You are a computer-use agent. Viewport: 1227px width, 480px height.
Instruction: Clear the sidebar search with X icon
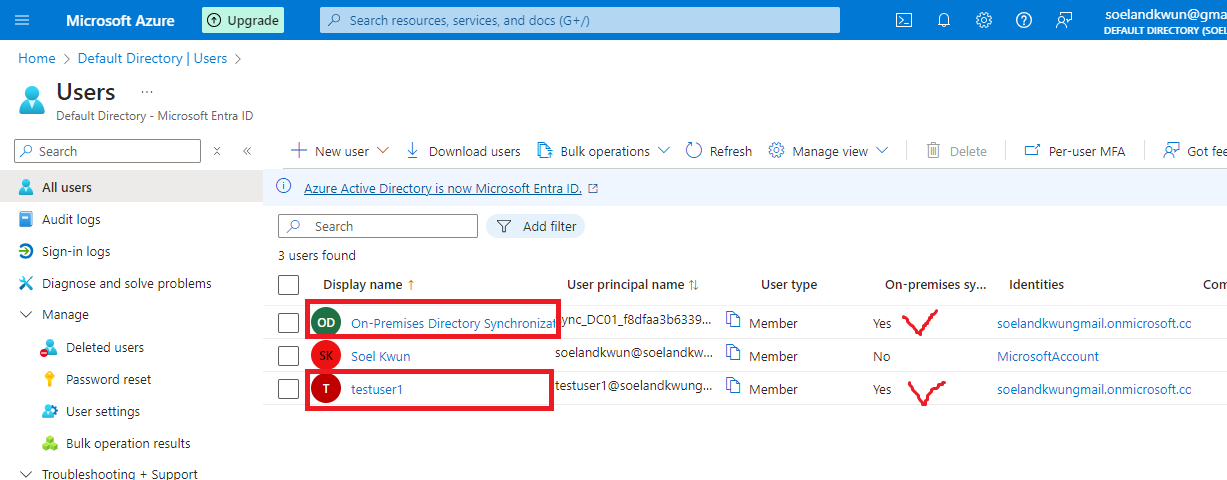coord(217,151)
